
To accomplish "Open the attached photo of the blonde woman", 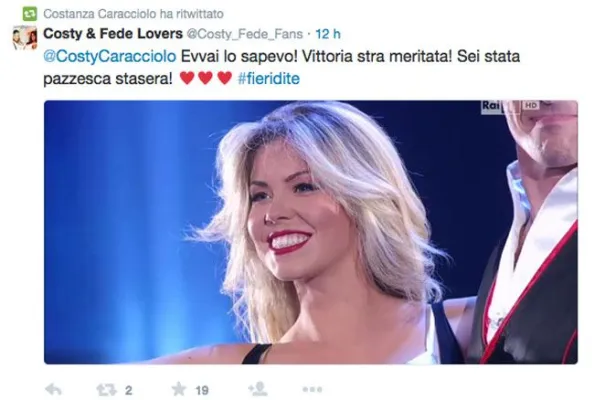I will pos(311,232).
